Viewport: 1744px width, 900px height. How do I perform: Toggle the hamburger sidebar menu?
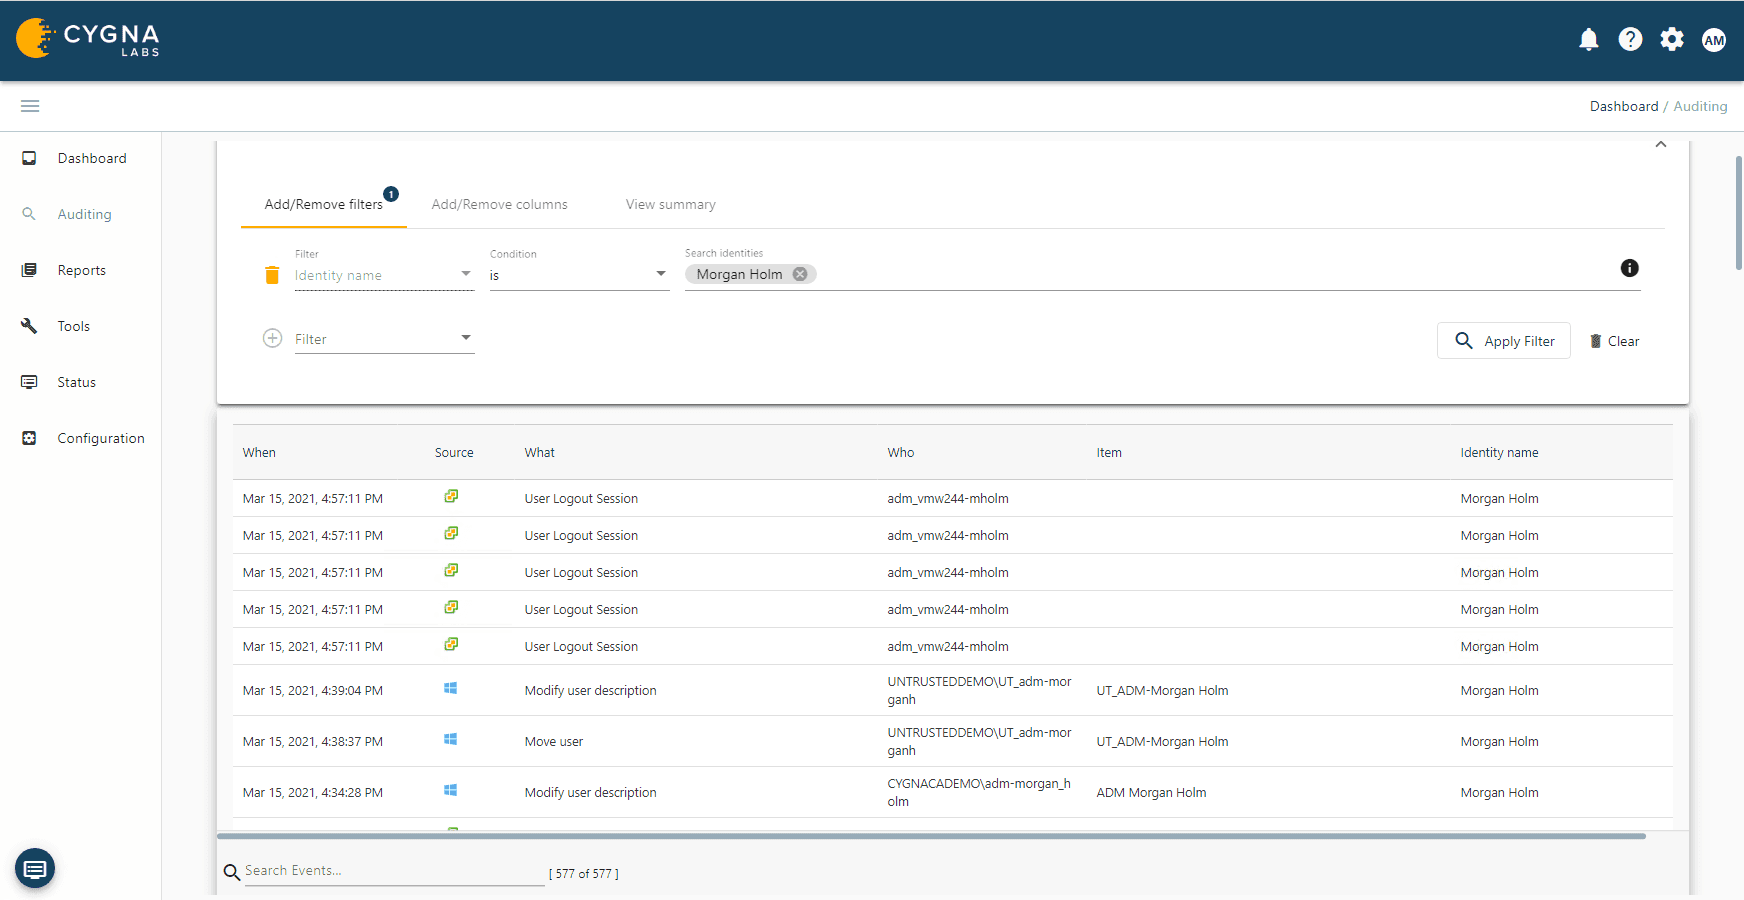pos(30,106)
